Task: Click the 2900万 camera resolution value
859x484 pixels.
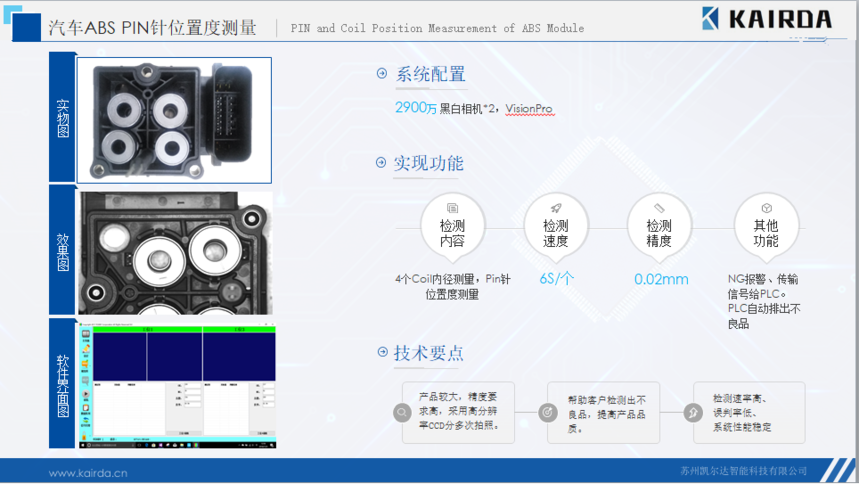Action: click(416, 107)
